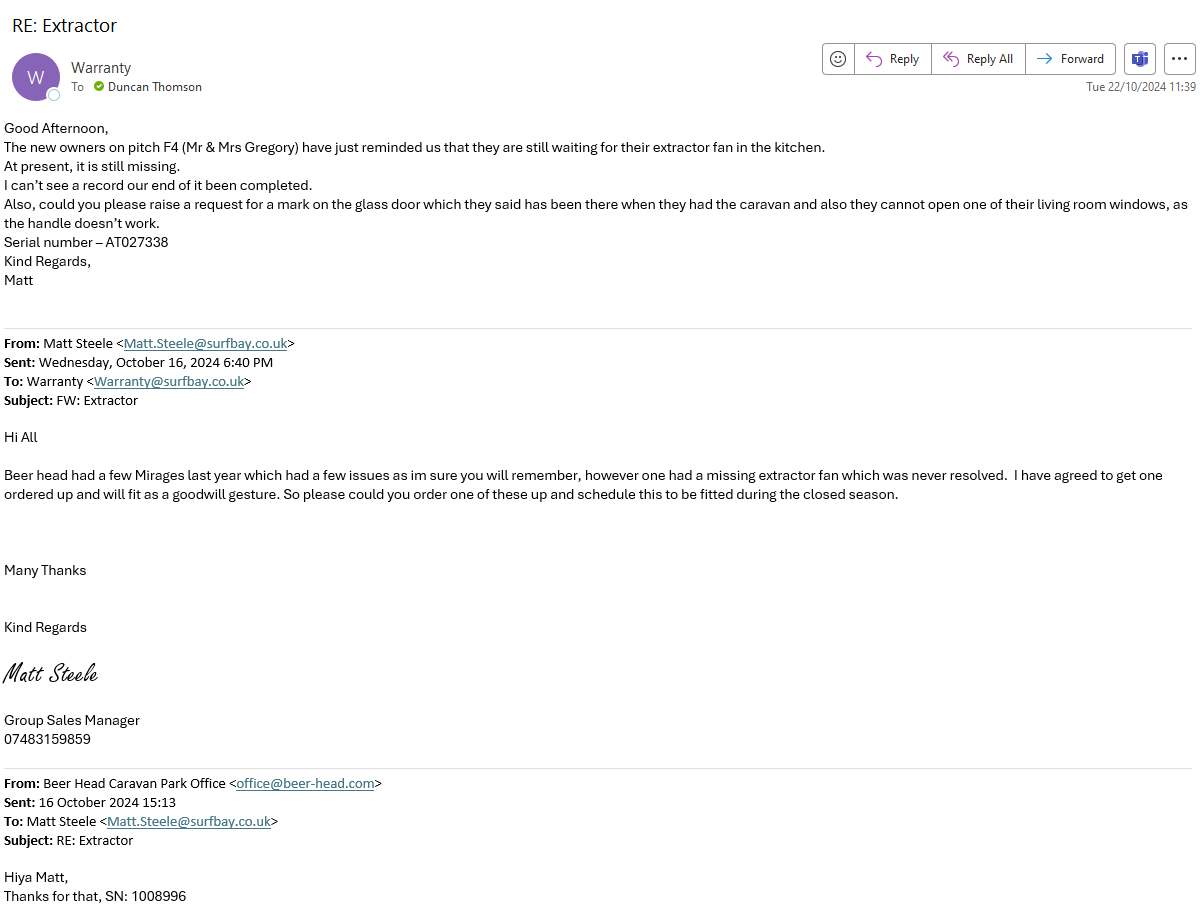Click the serial number AT027338 line
The image size is (1202, 906).
click(86, 242)
